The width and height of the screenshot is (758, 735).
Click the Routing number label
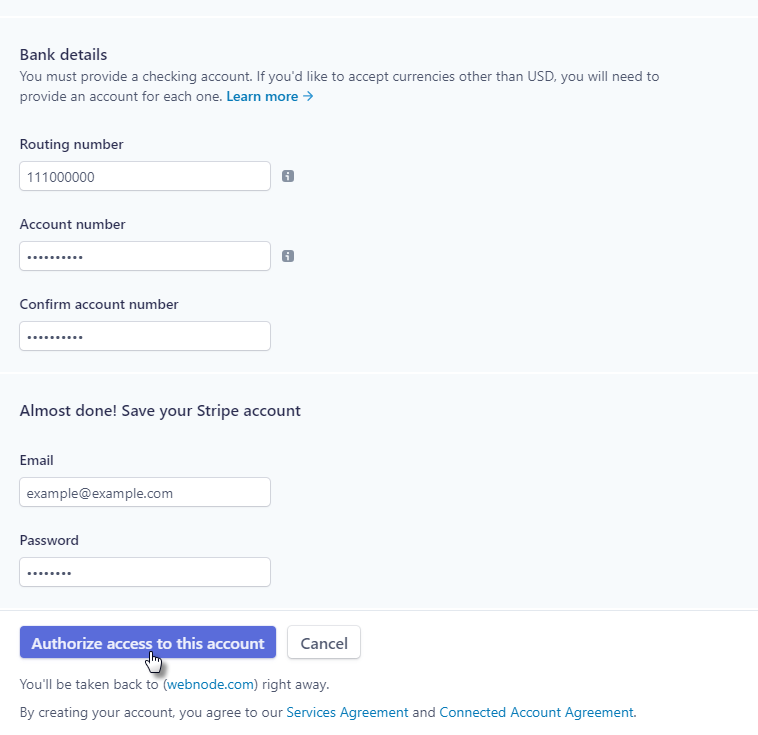point(71,144)
